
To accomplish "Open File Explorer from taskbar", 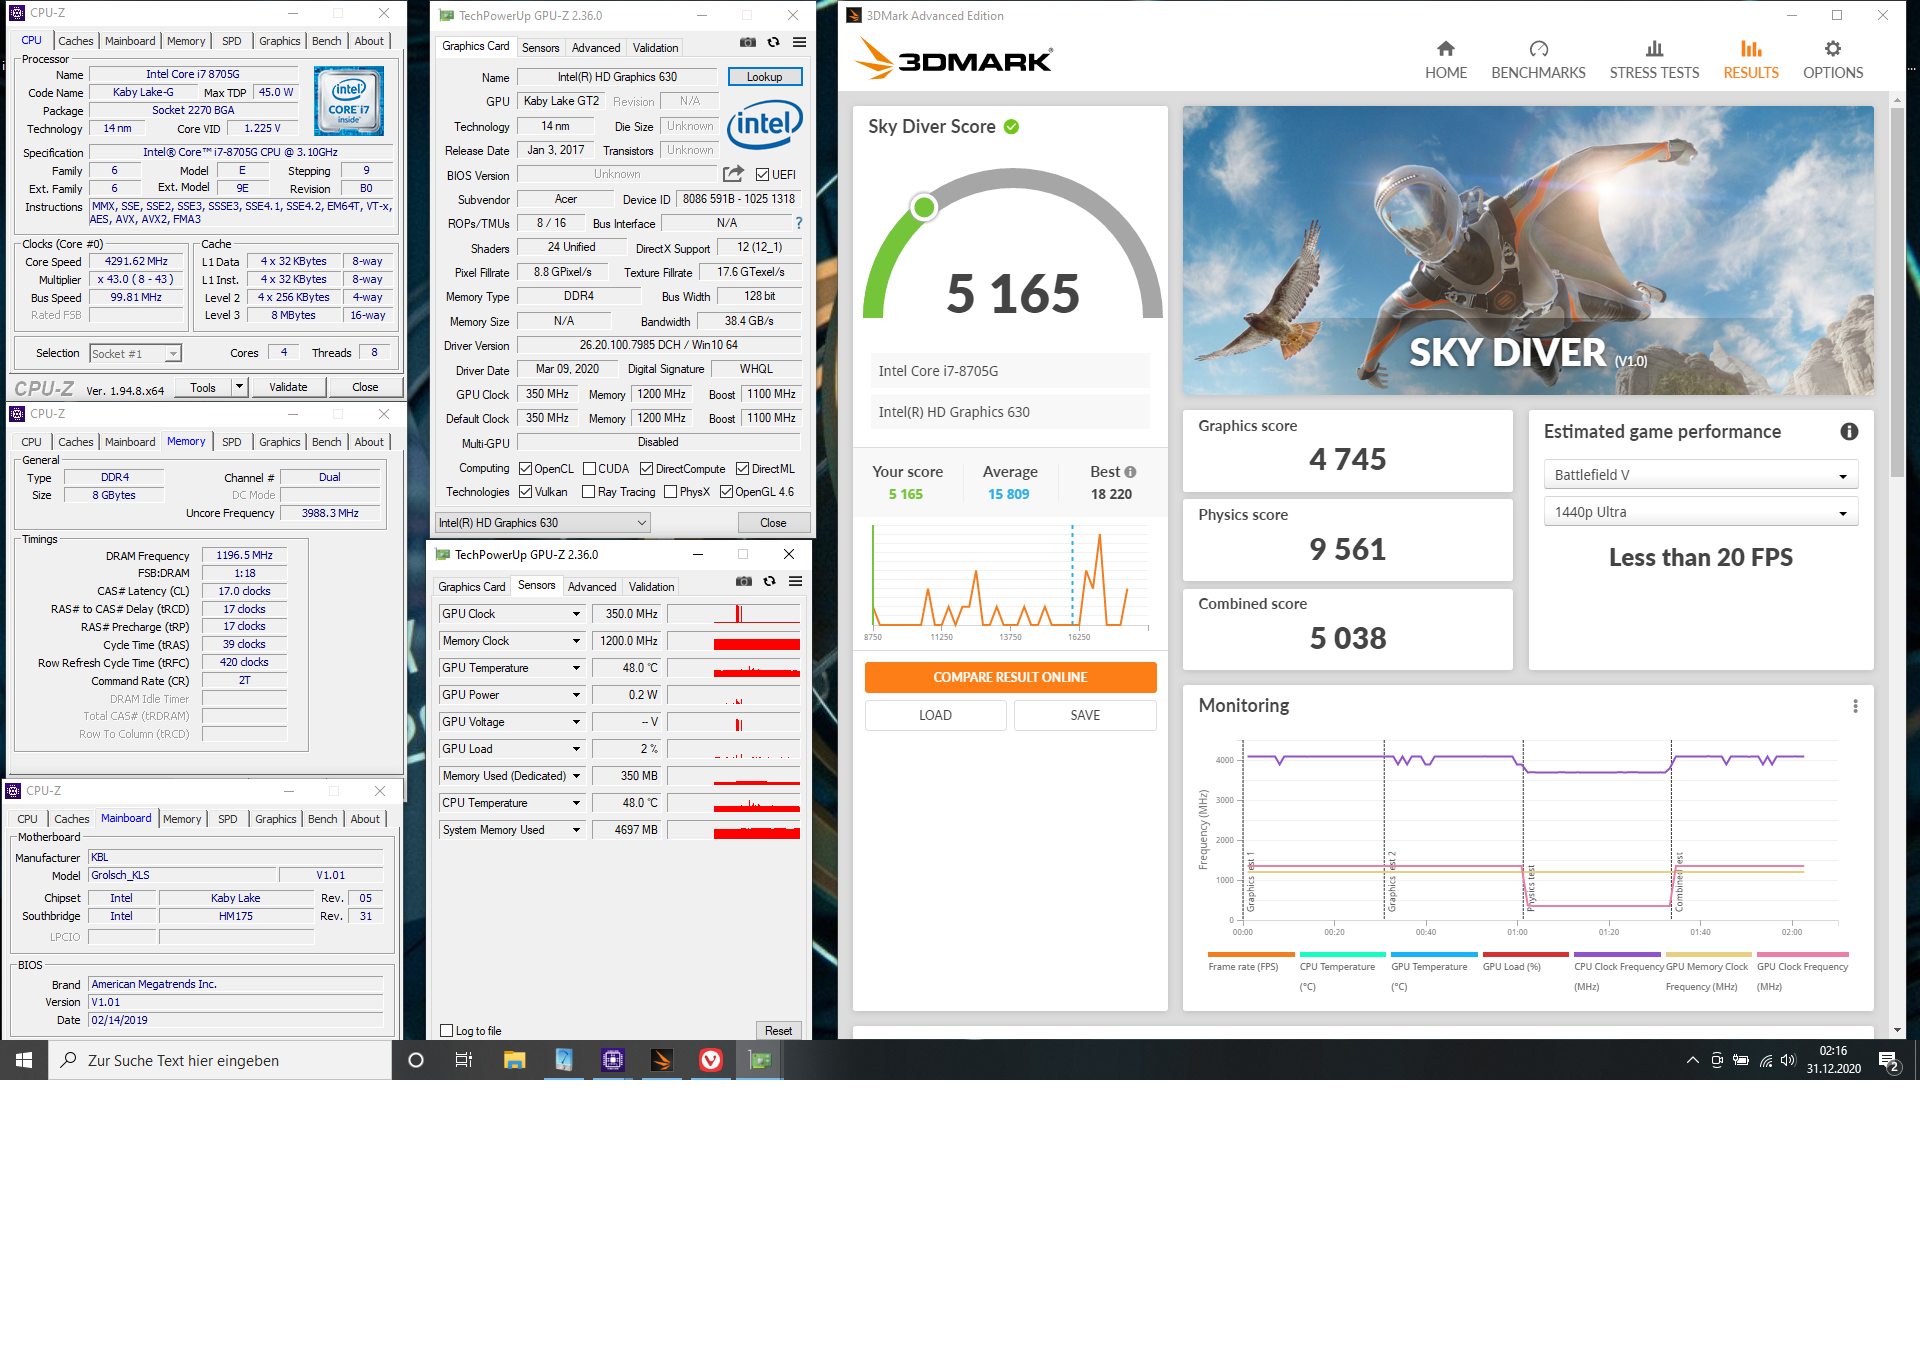I will [x=514, y=1060].
